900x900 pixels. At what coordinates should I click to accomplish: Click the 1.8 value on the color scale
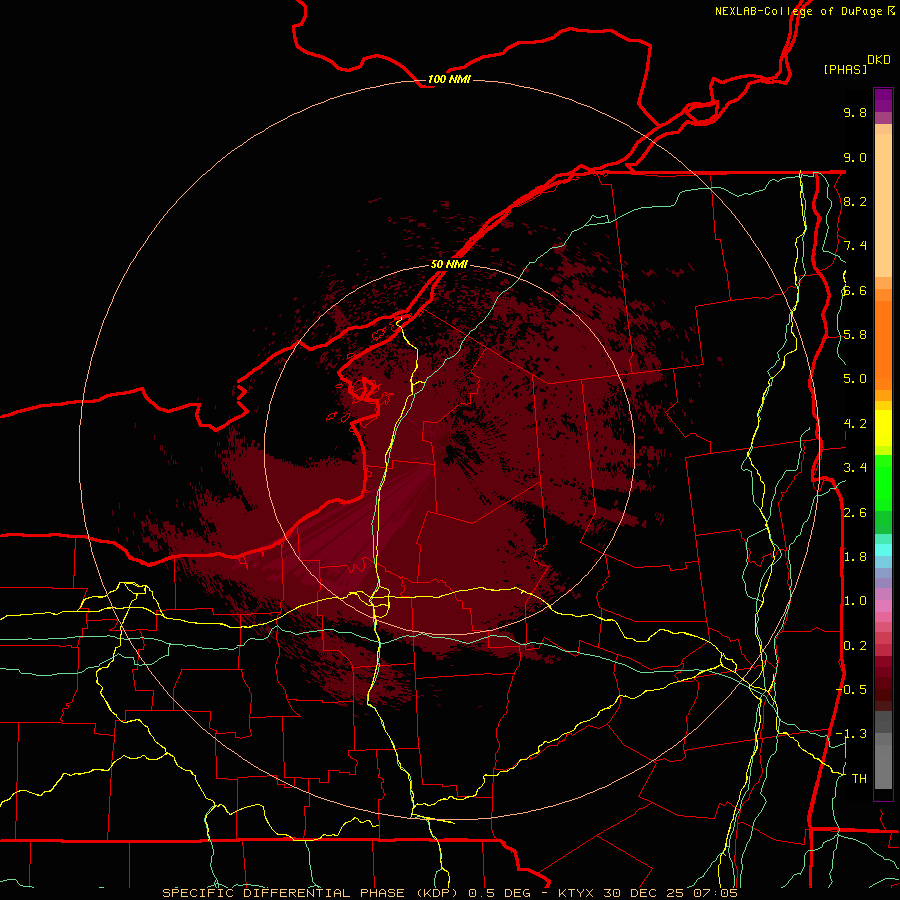tap(855, 557)
